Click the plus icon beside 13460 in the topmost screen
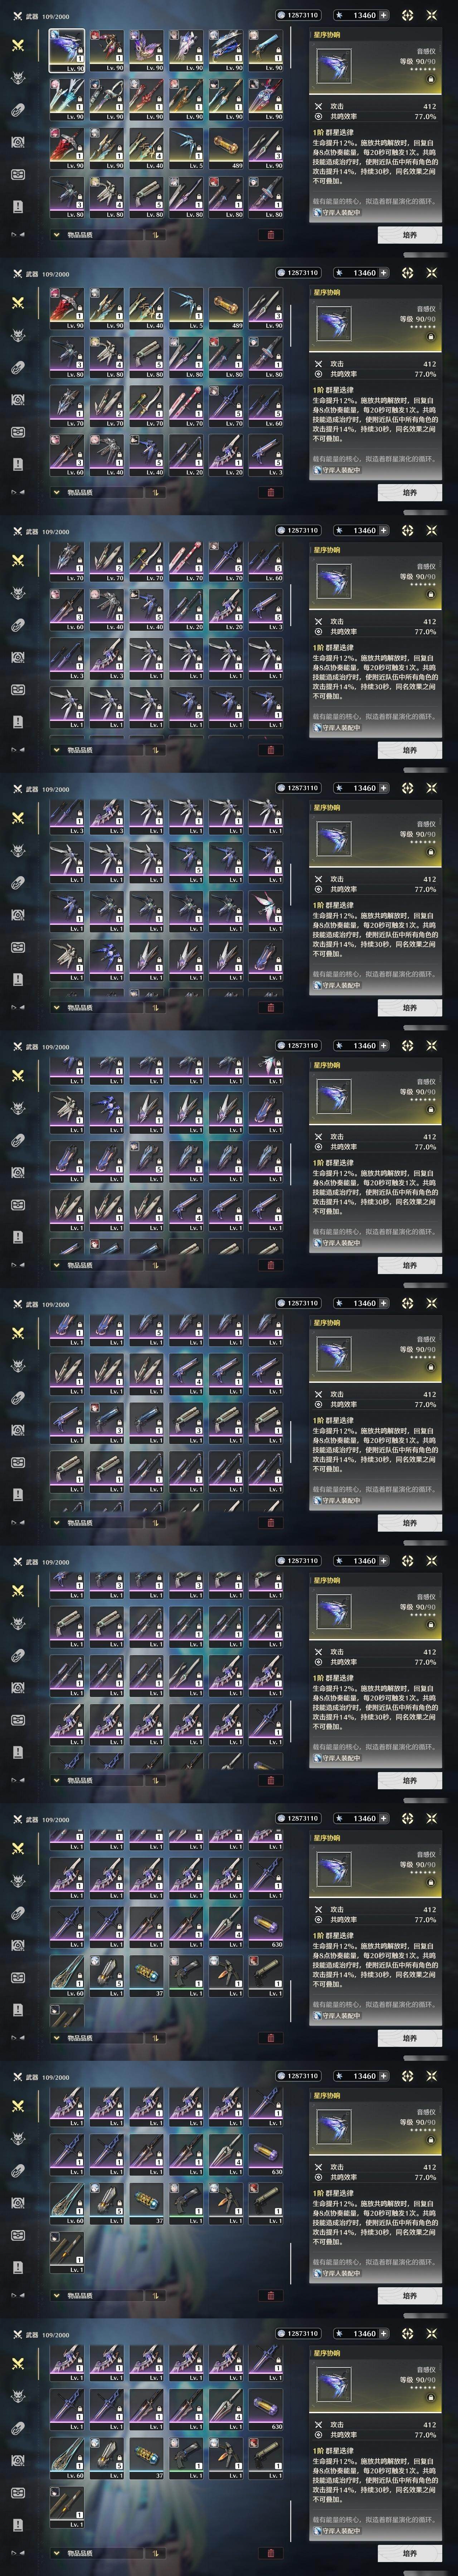 click(383, 15)
